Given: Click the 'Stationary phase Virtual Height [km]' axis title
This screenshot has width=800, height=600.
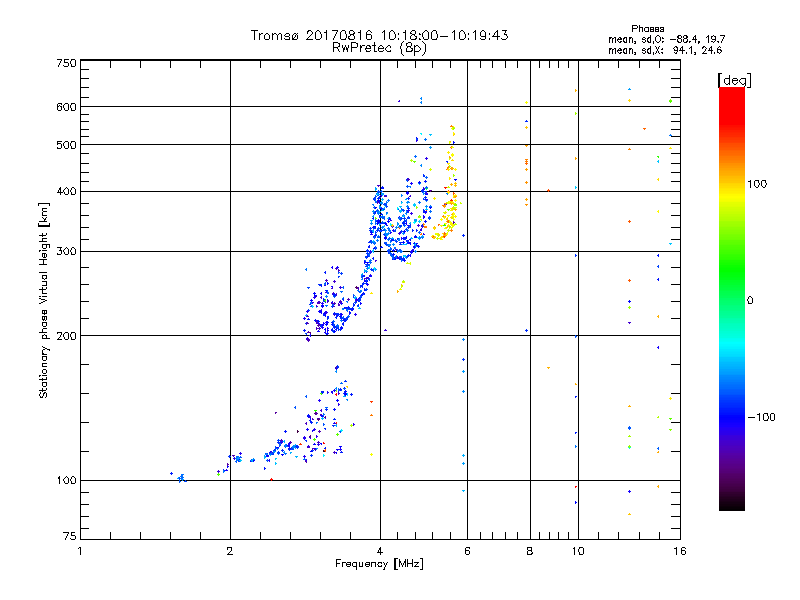Looking at the screenshot, I should (x=44, y=300).
